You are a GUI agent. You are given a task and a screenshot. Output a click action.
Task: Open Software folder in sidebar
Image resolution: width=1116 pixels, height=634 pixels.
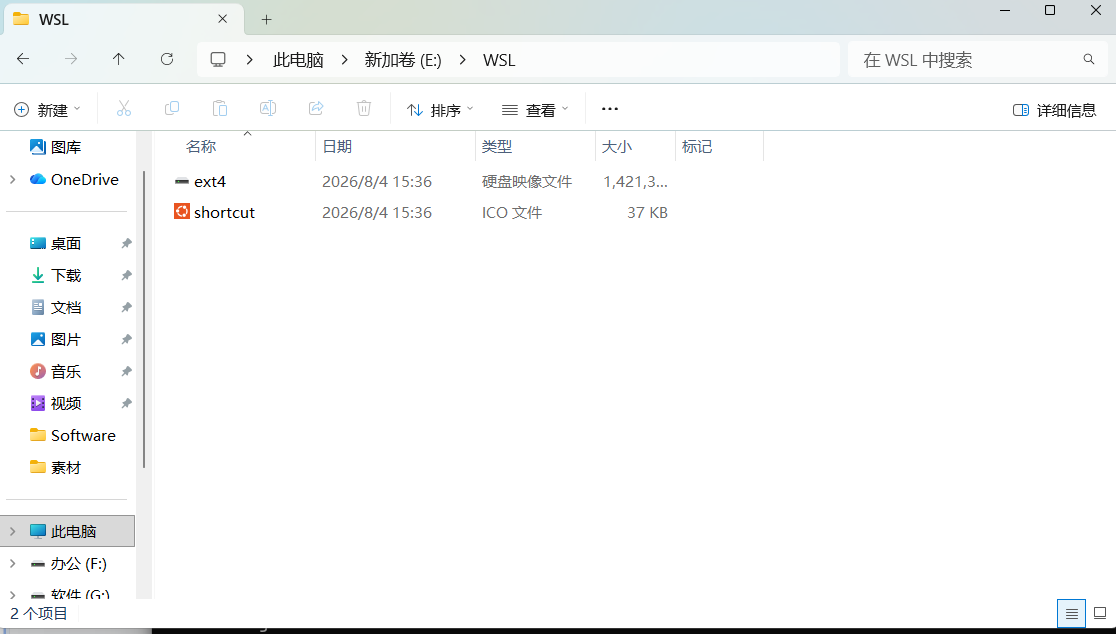(x=73, y=435)
